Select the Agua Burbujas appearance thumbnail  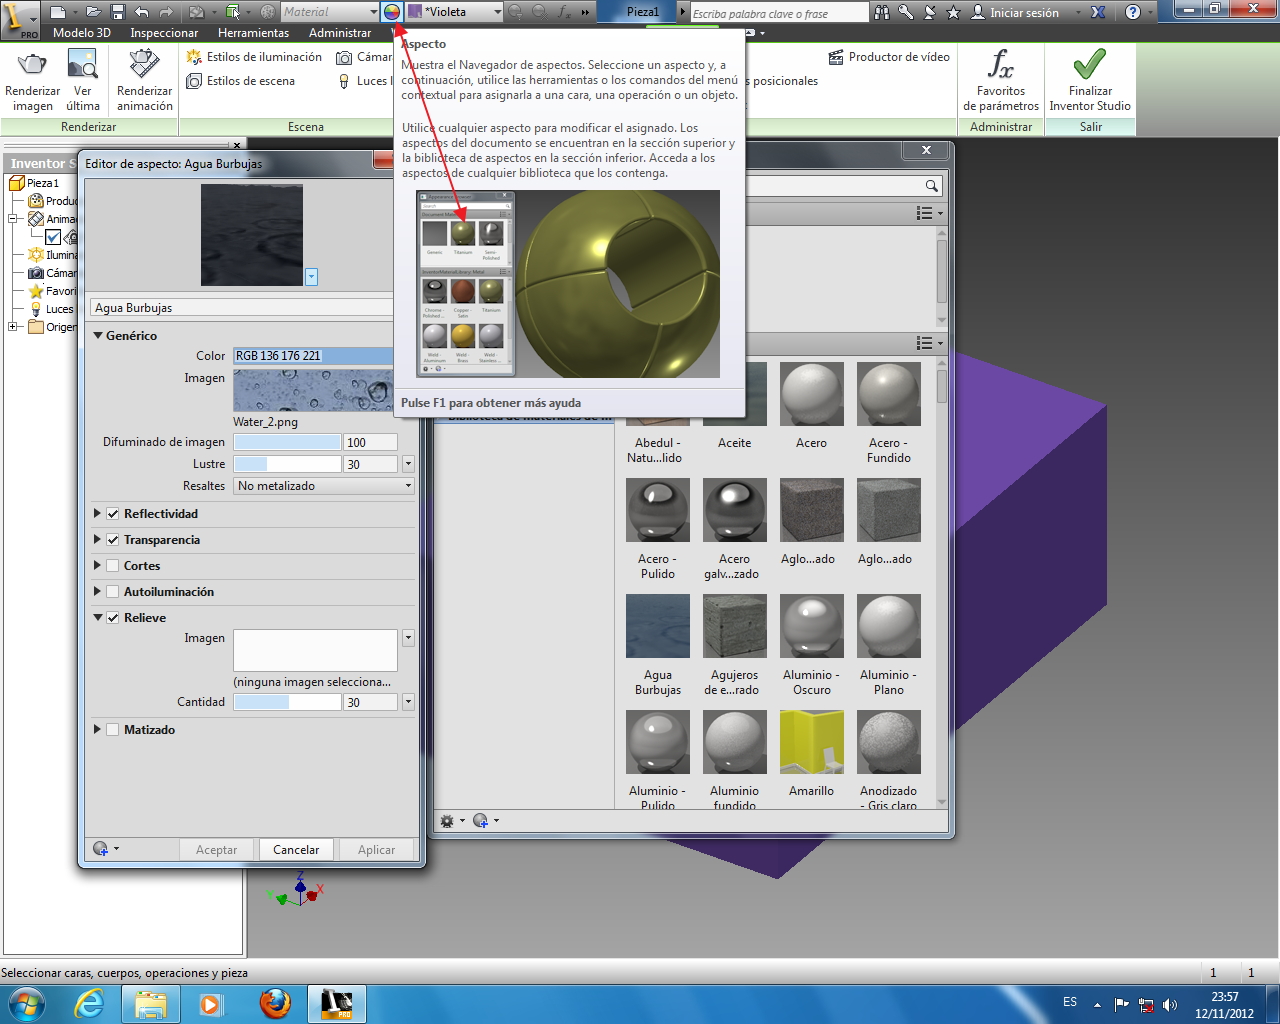658,626
